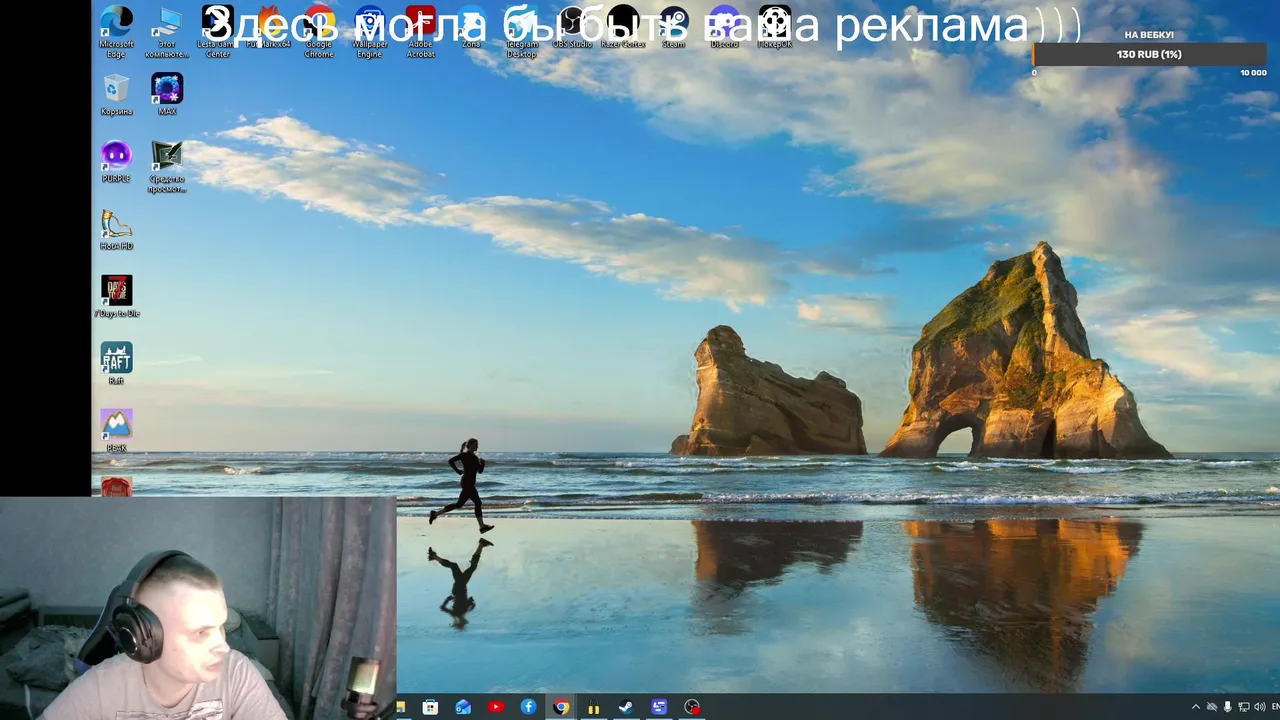Image resolution: width=1280 pixels, height=720 pixels.
Task: Open the Wallpaper Engine shortcut
Action: pos(370,32)
